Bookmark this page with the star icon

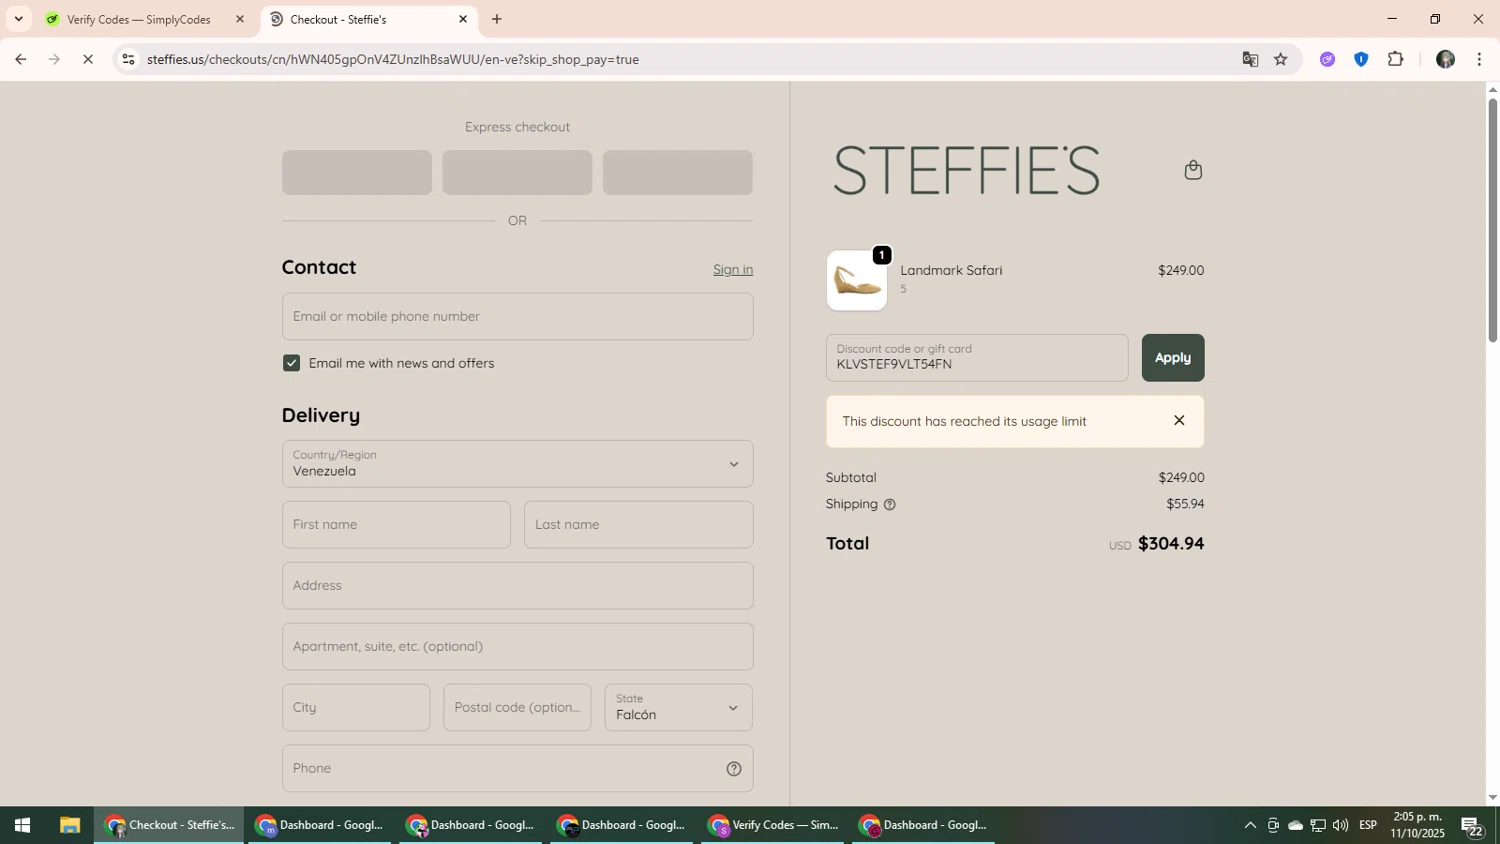point(1281,60)
